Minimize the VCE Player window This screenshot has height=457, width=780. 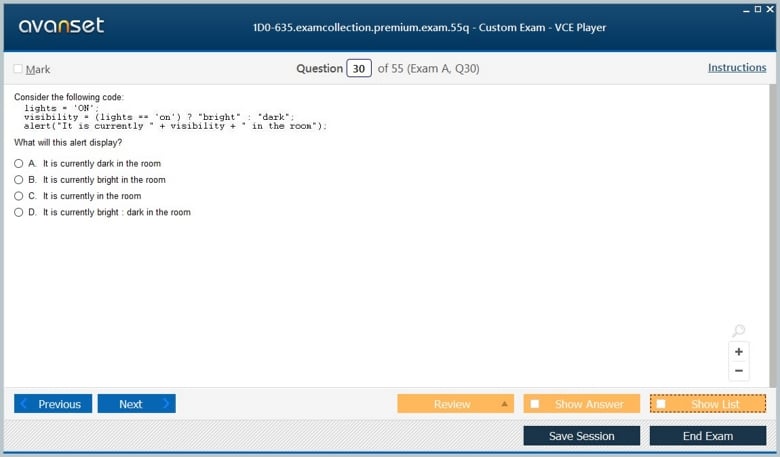click(746, 9)
